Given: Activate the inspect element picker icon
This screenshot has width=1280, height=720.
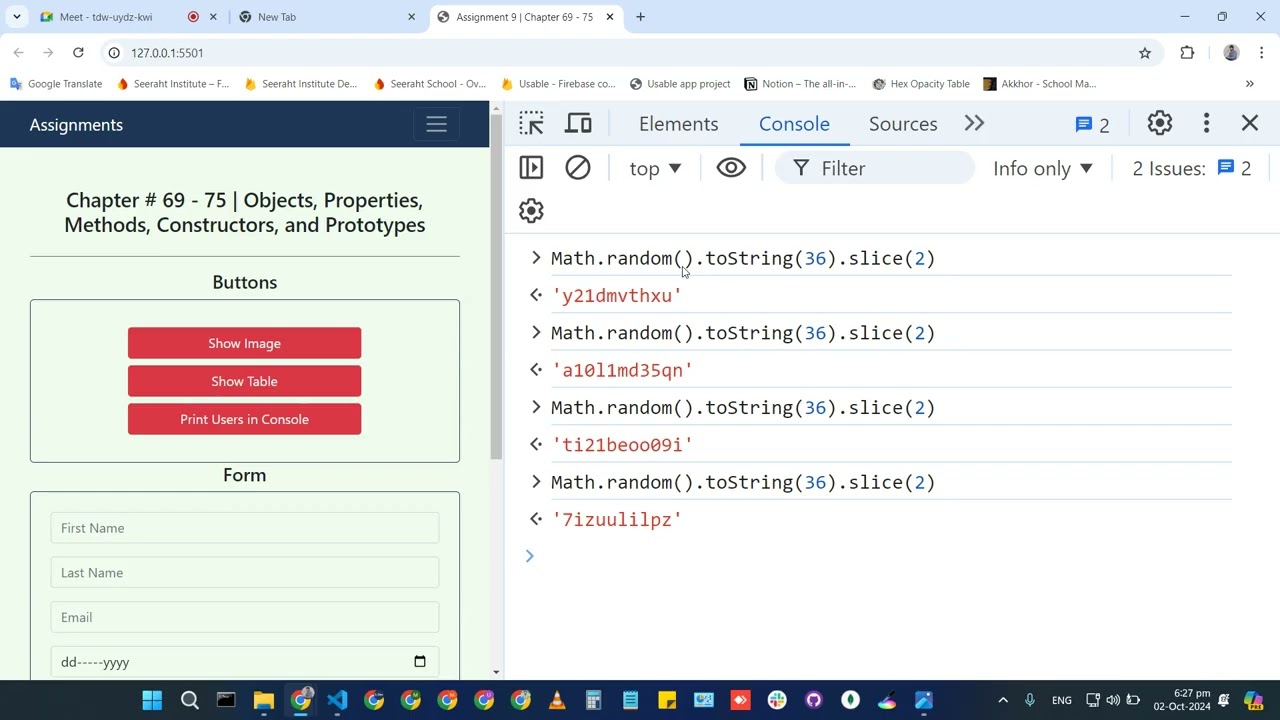Looking at the screenshot, I should pos(531,124).
